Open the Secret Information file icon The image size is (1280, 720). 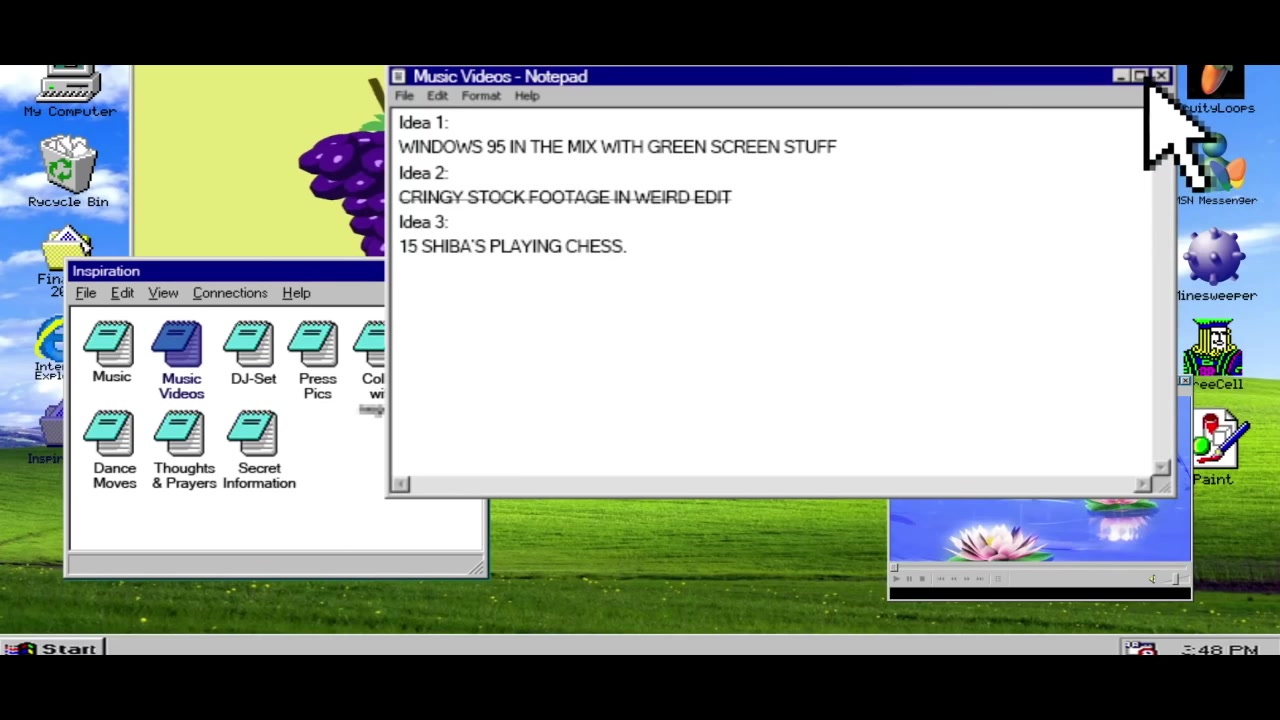[x=259, y=450]
